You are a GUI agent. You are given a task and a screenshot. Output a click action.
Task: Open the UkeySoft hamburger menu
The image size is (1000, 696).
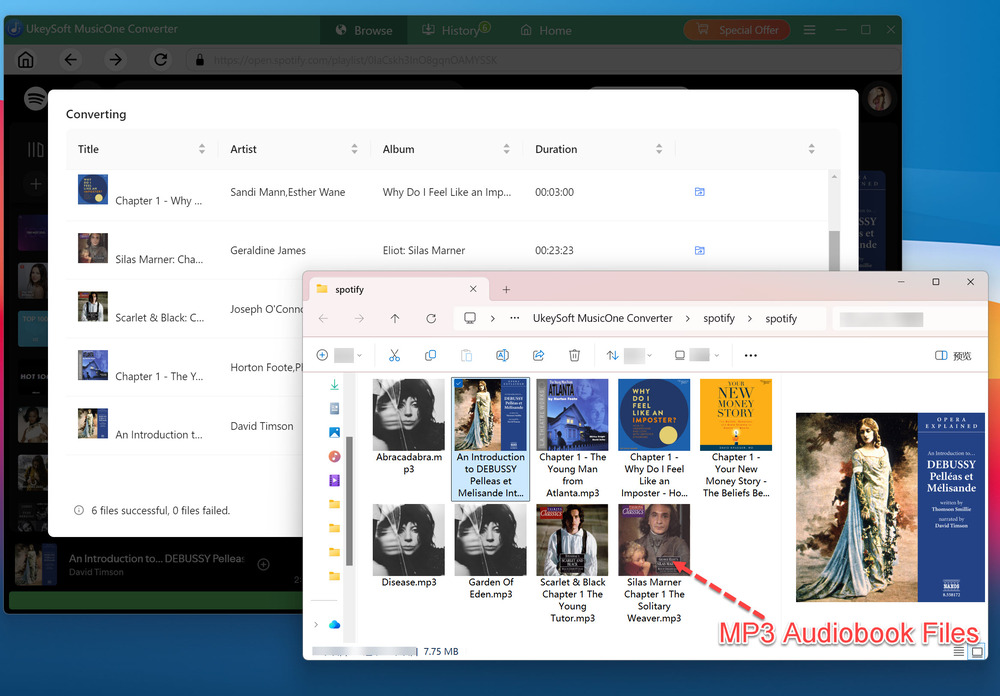pyautogui.click(x=809, y=30)
